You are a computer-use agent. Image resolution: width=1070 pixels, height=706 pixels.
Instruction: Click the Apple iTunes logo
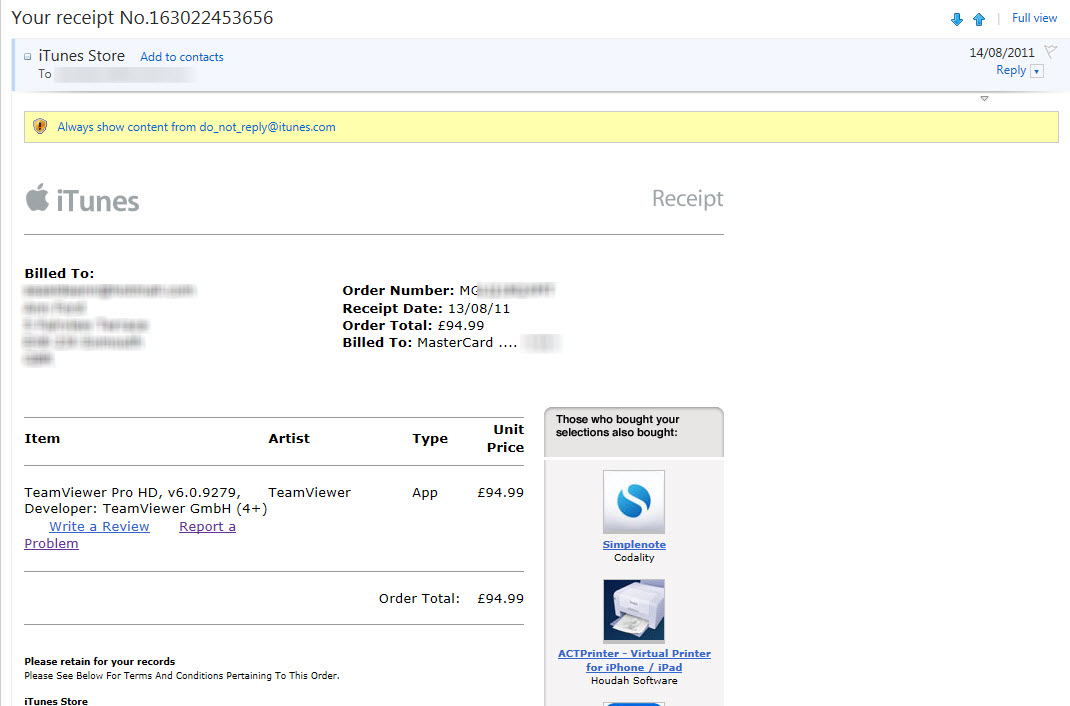82,200
